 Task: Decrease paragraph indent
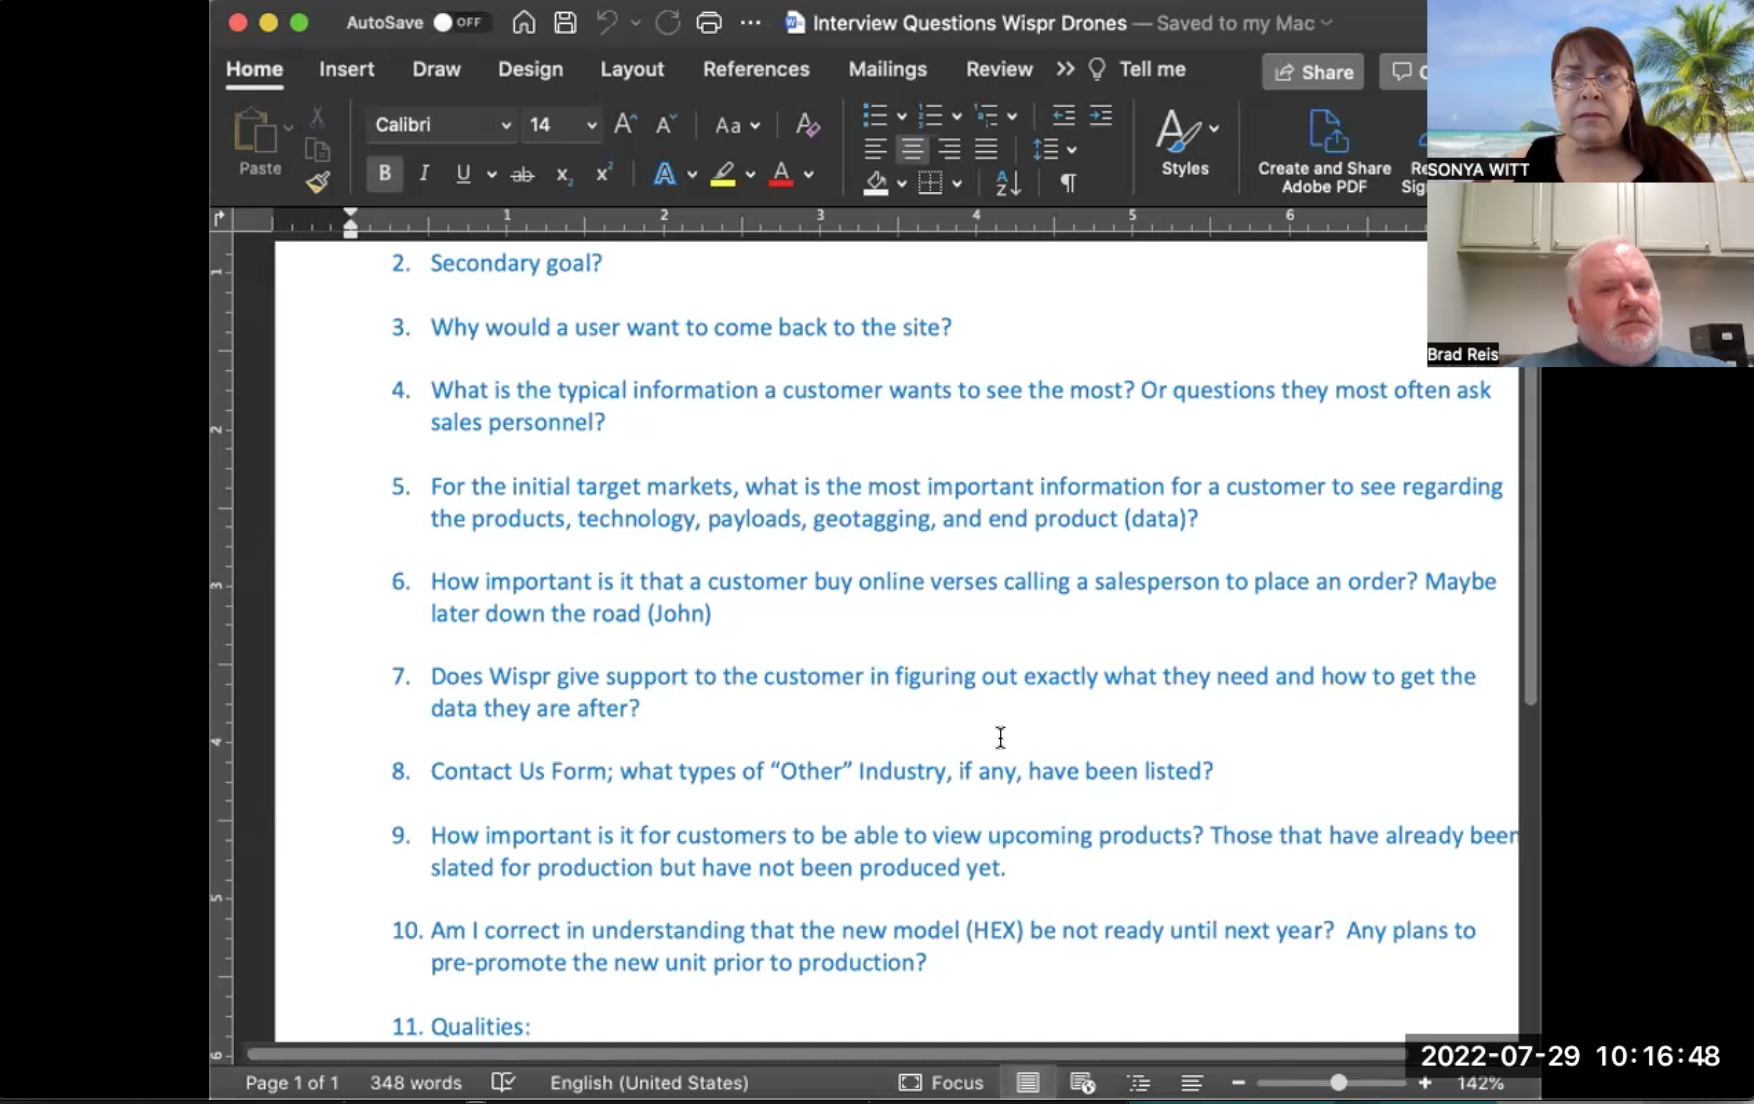click(1063, 116)
